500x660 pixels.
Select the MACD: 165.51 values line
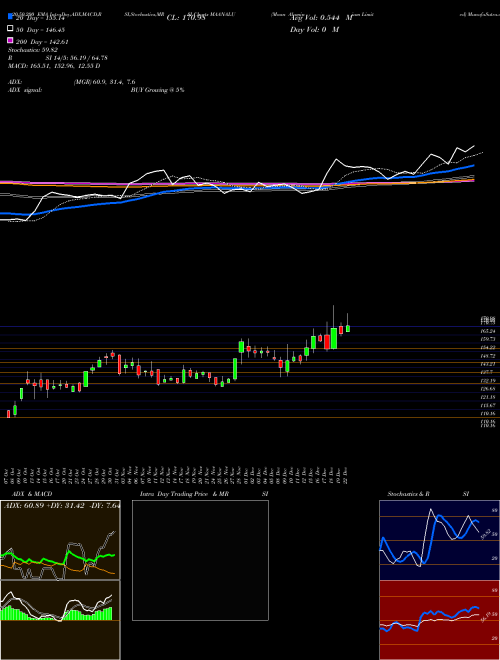point(54,66)
